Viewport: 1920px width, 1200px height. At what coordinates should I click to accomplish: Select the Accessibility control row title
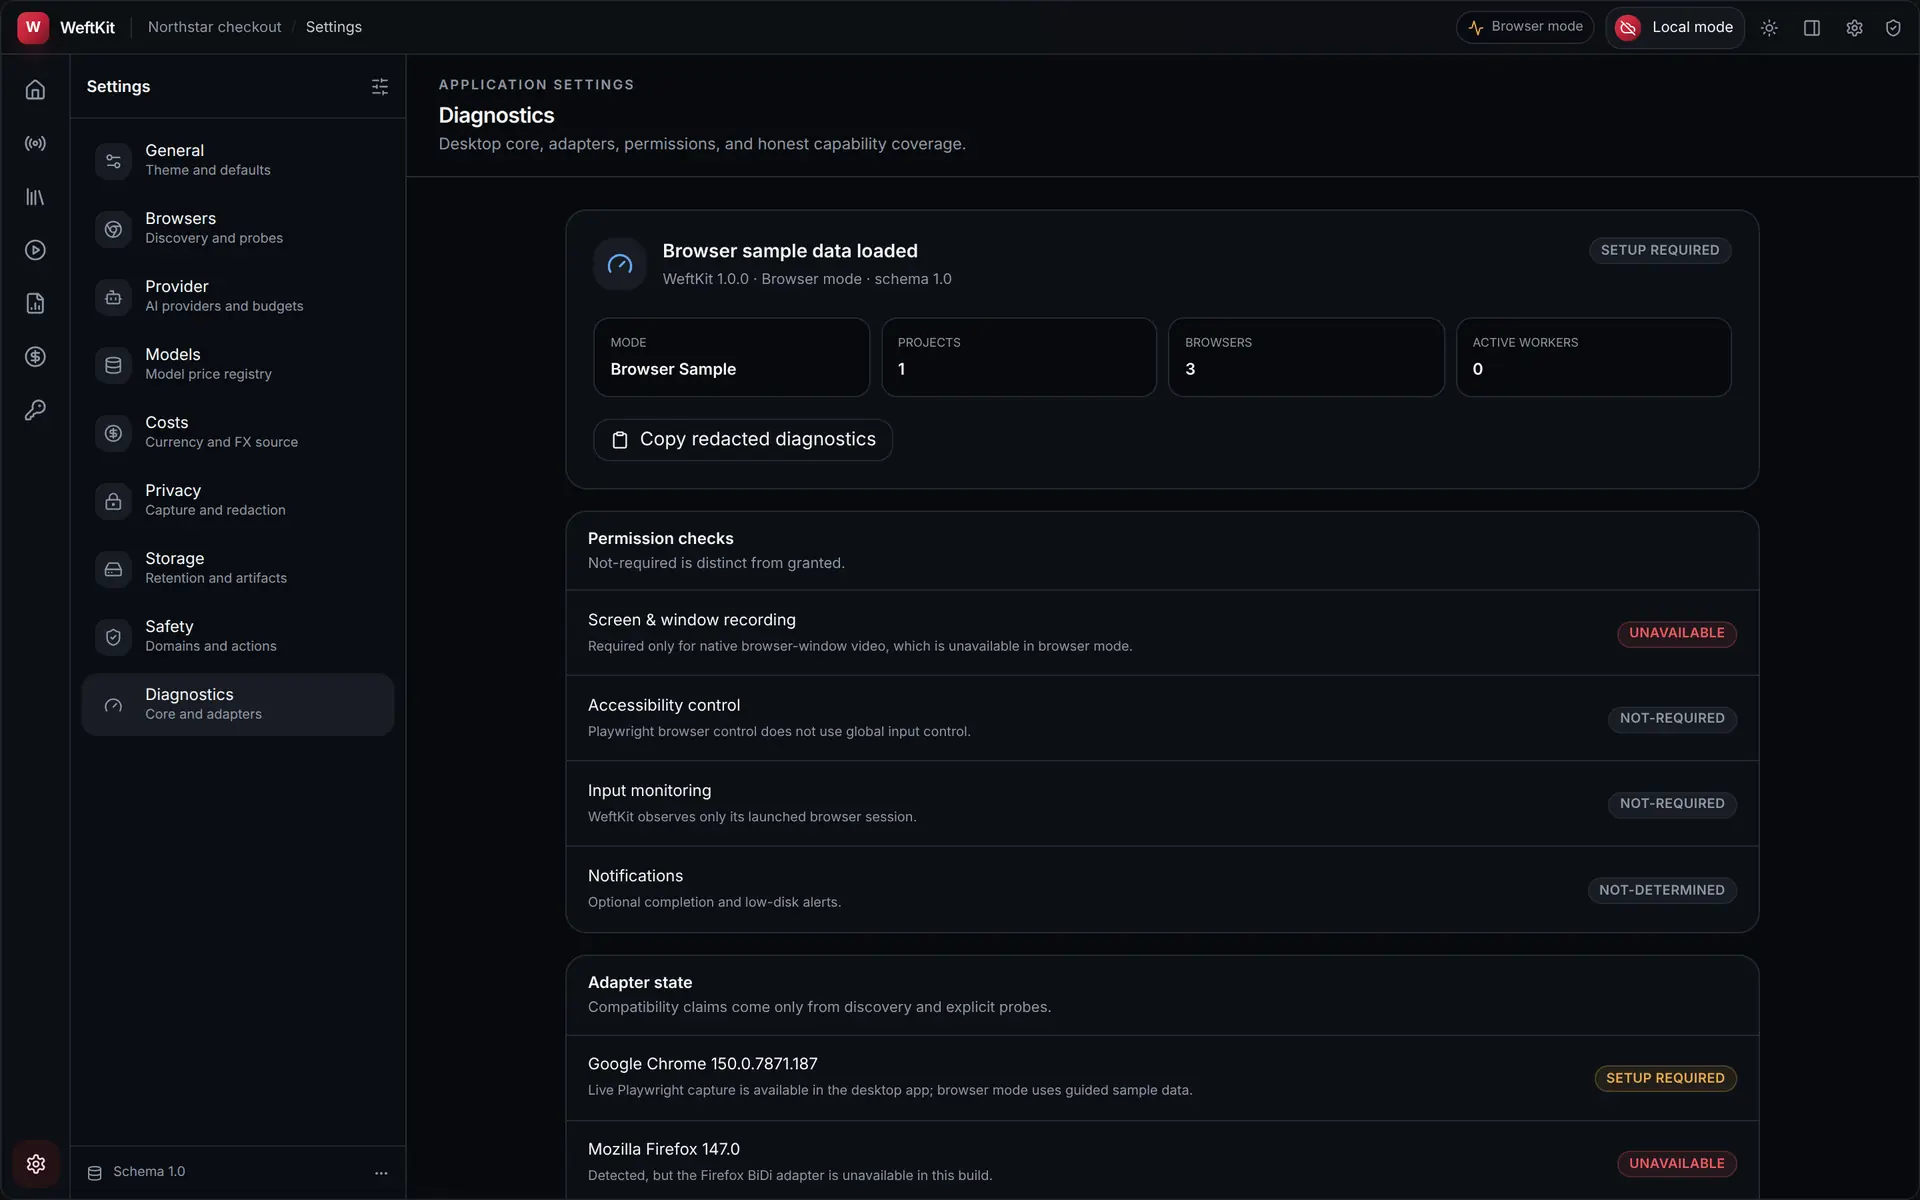point(664,705)
